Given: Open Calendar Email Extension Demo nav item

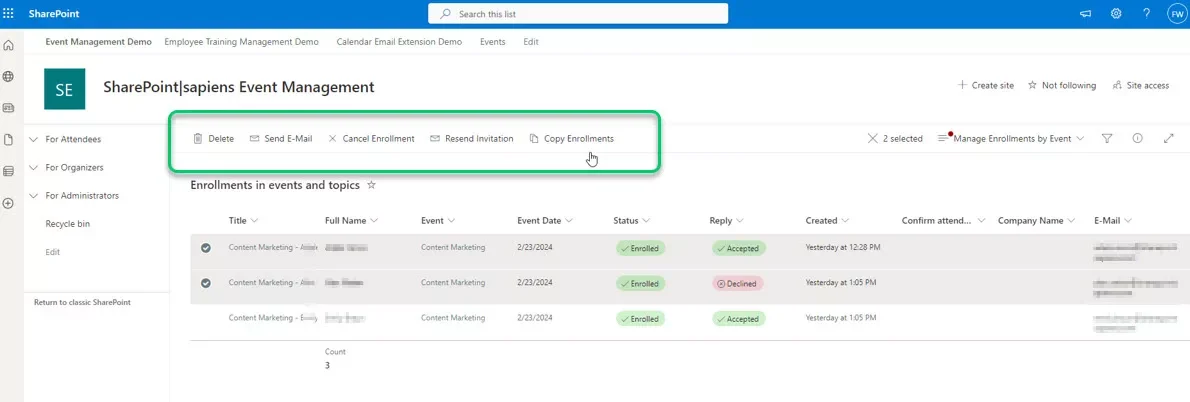Looking at the screenshot, I should coord(399,42).
